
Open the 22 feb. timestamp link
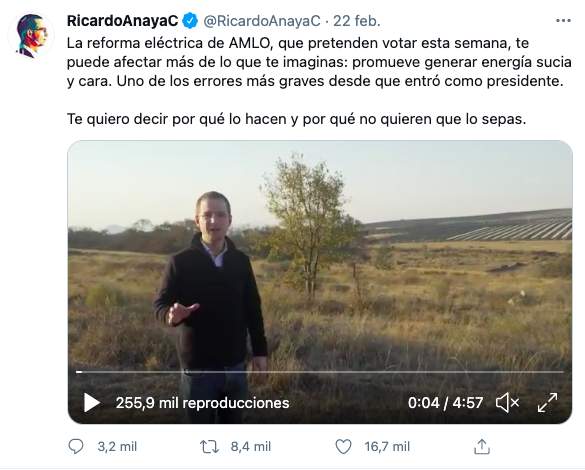357,21
